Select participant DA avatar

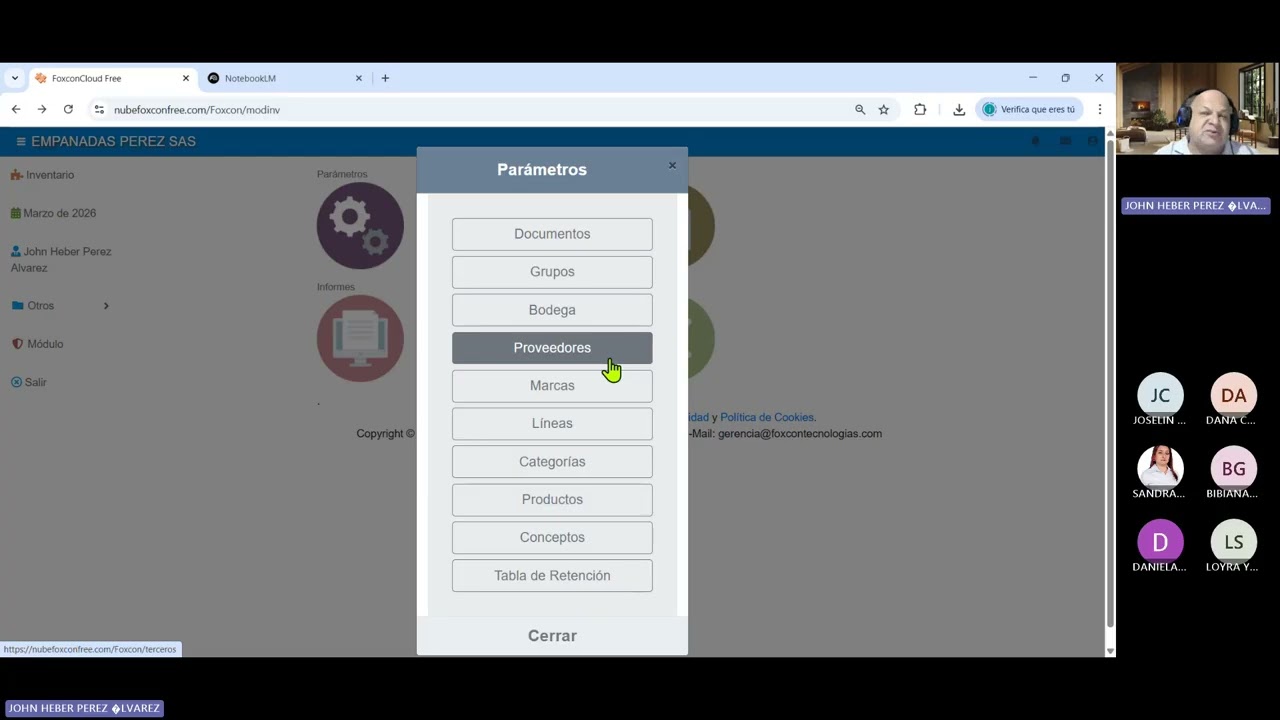coord(1234,395)
